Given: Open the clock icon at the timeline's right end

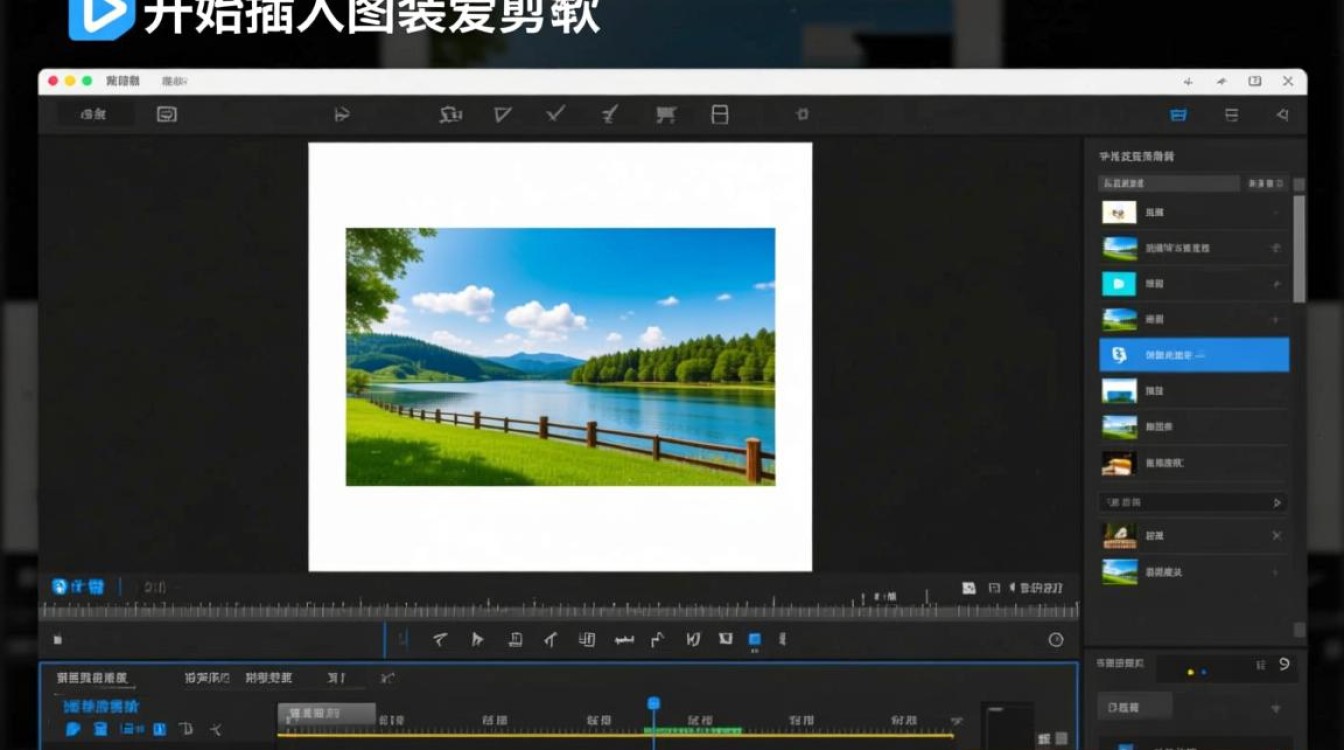Looking at the screenshot, I should coord(1055,640).
